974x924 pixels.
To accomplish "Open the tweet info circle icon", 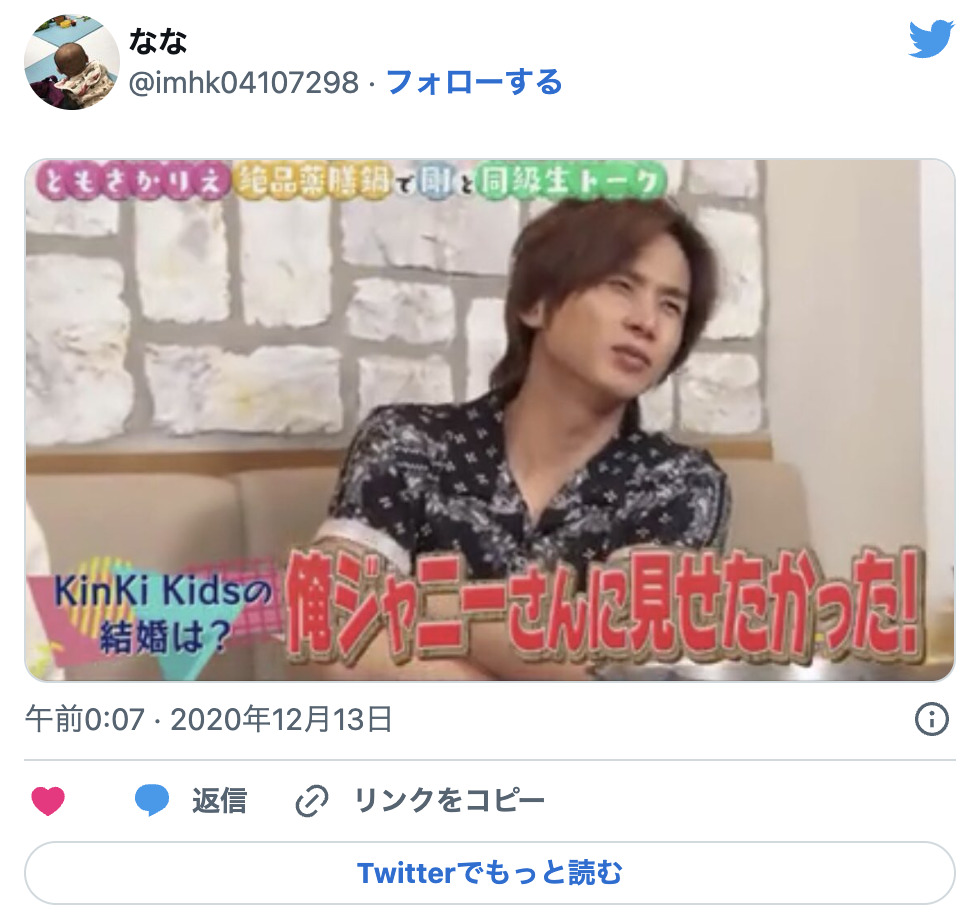I will (931, 720).
